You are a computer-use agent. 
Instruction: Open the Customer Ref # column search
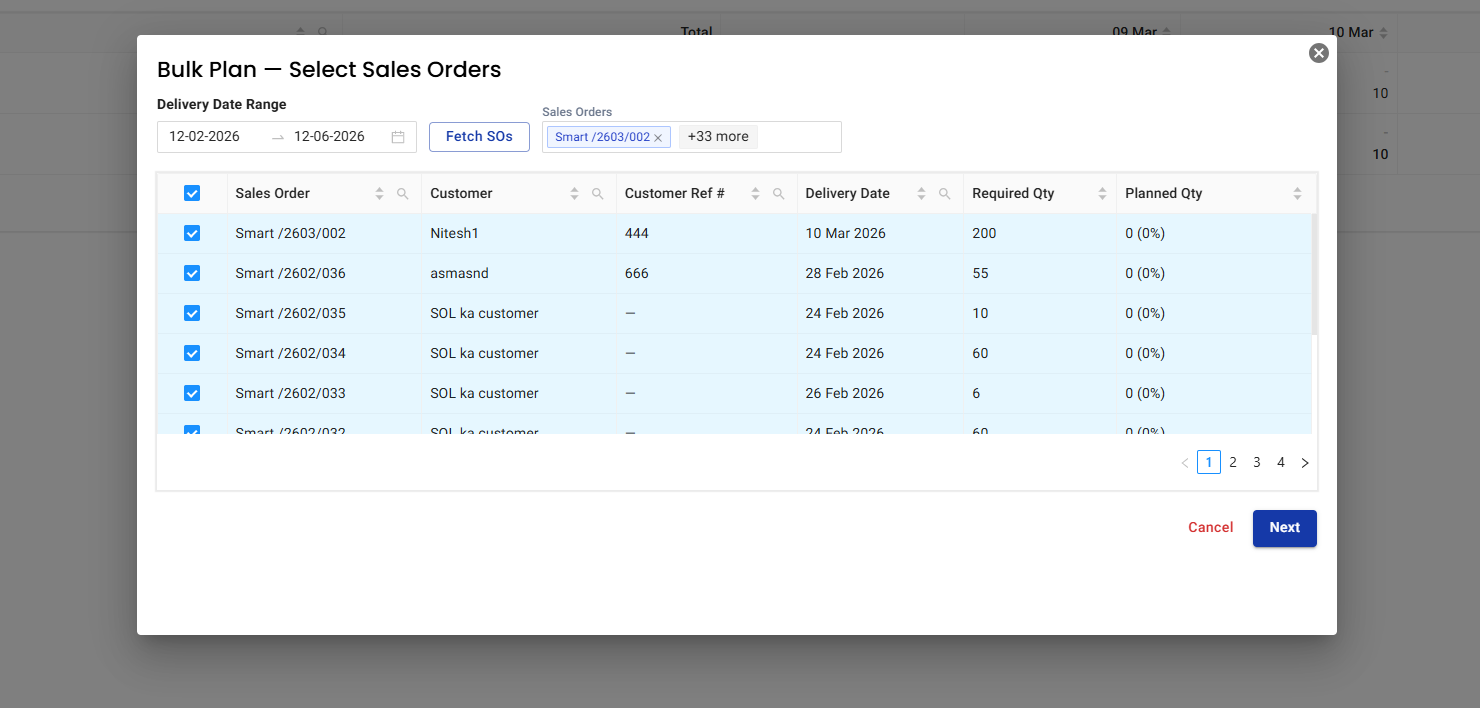[x=778, y=194]
